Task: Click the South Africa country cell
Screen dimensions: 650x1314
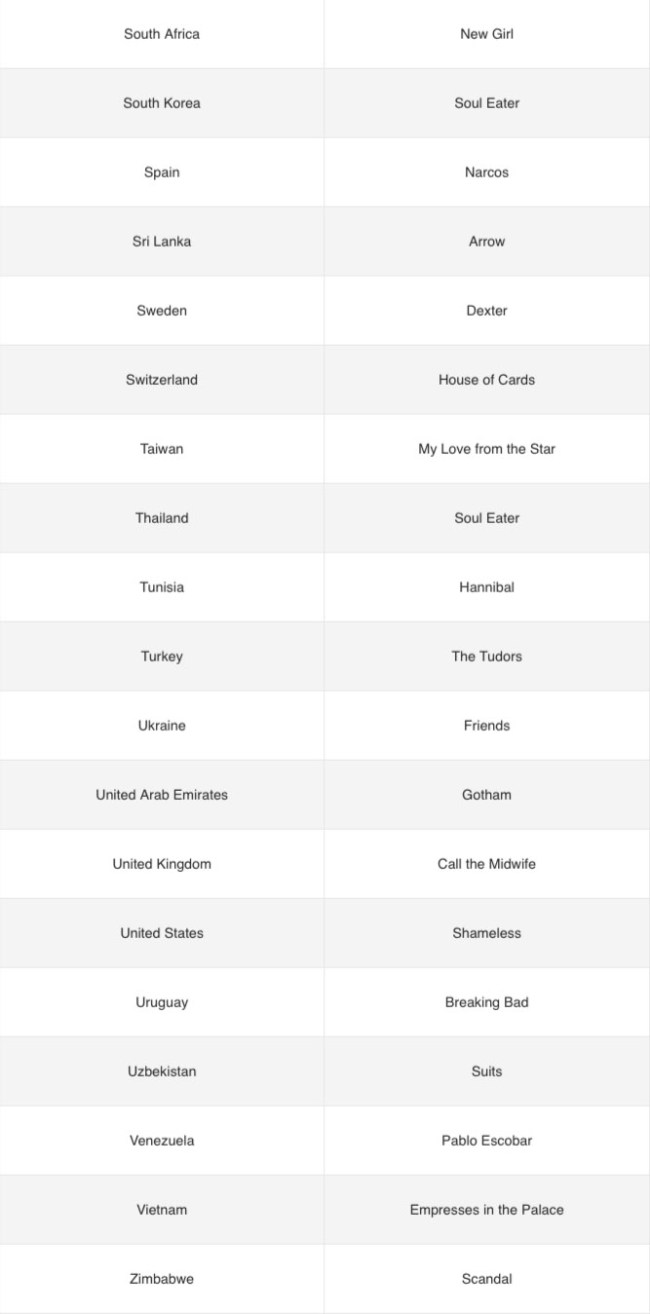Action: point(162,34)
